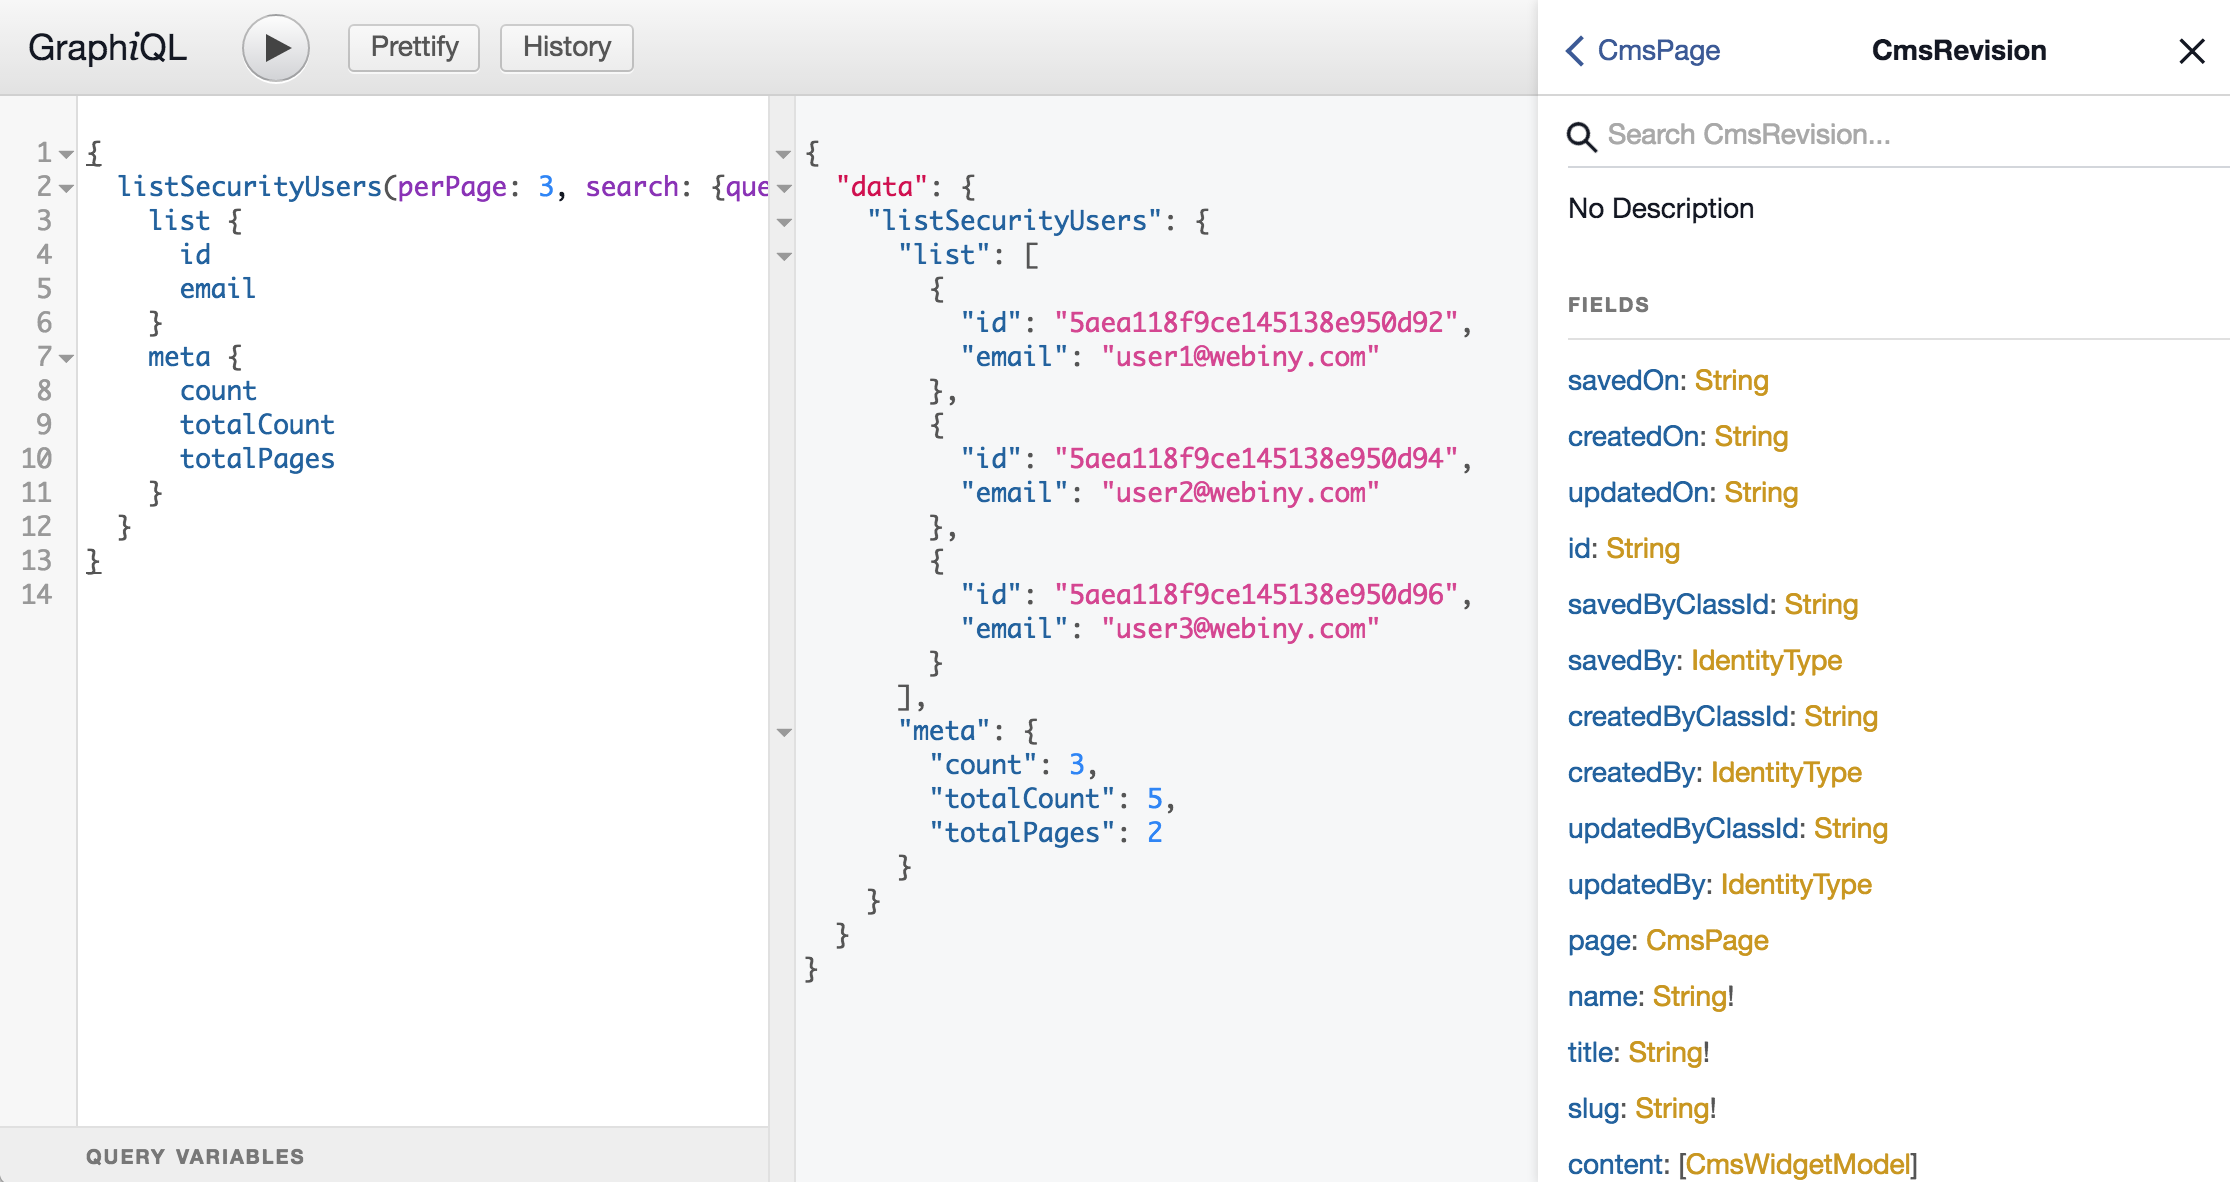This screenshot has height=1182, width=2230.
Task: Click the totalCount field in query editor
Action: [257, 425]
